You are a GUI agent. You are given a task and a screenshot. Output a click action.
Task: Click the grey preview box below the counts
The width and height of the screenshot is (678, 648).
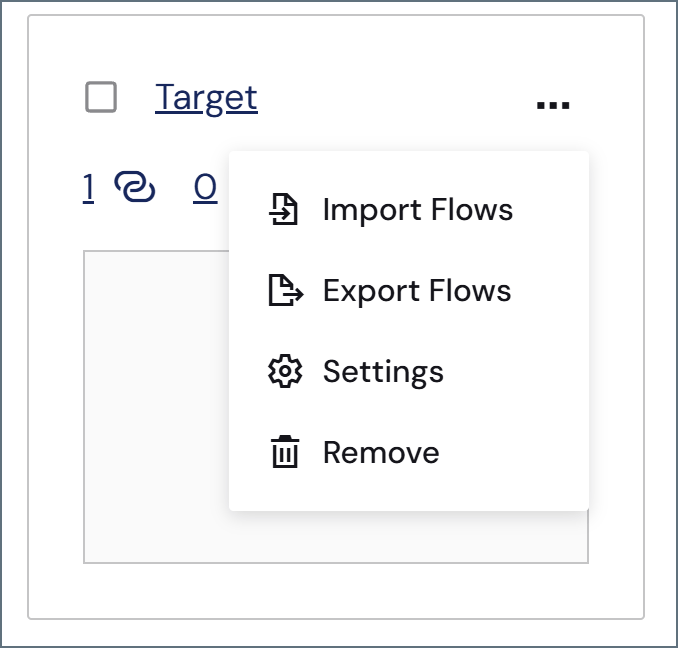[156, 406]
